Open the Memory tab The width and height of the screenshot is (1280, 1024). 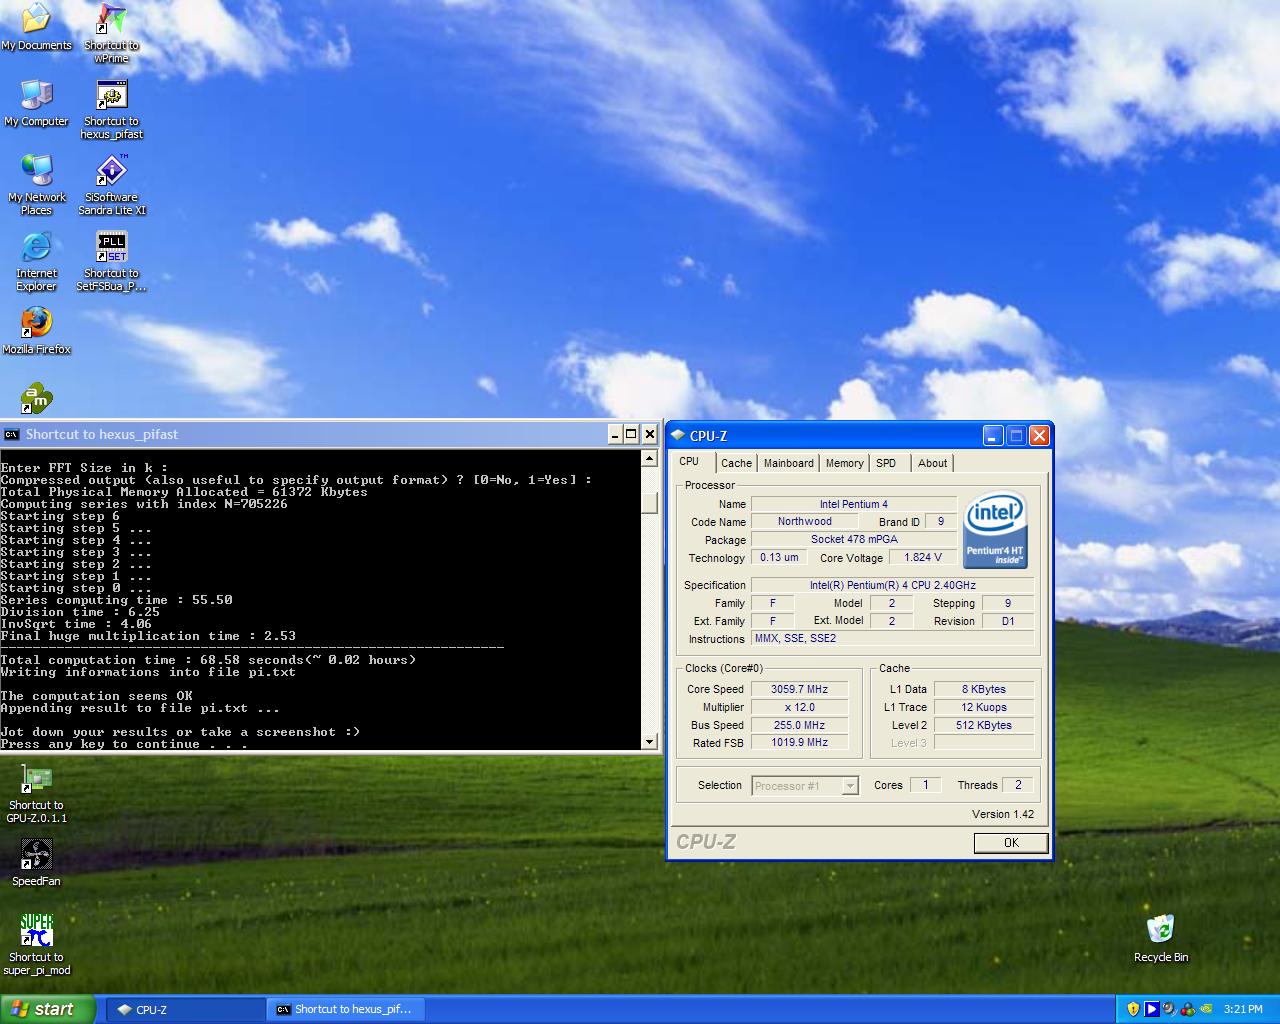(x=844, y=463)
